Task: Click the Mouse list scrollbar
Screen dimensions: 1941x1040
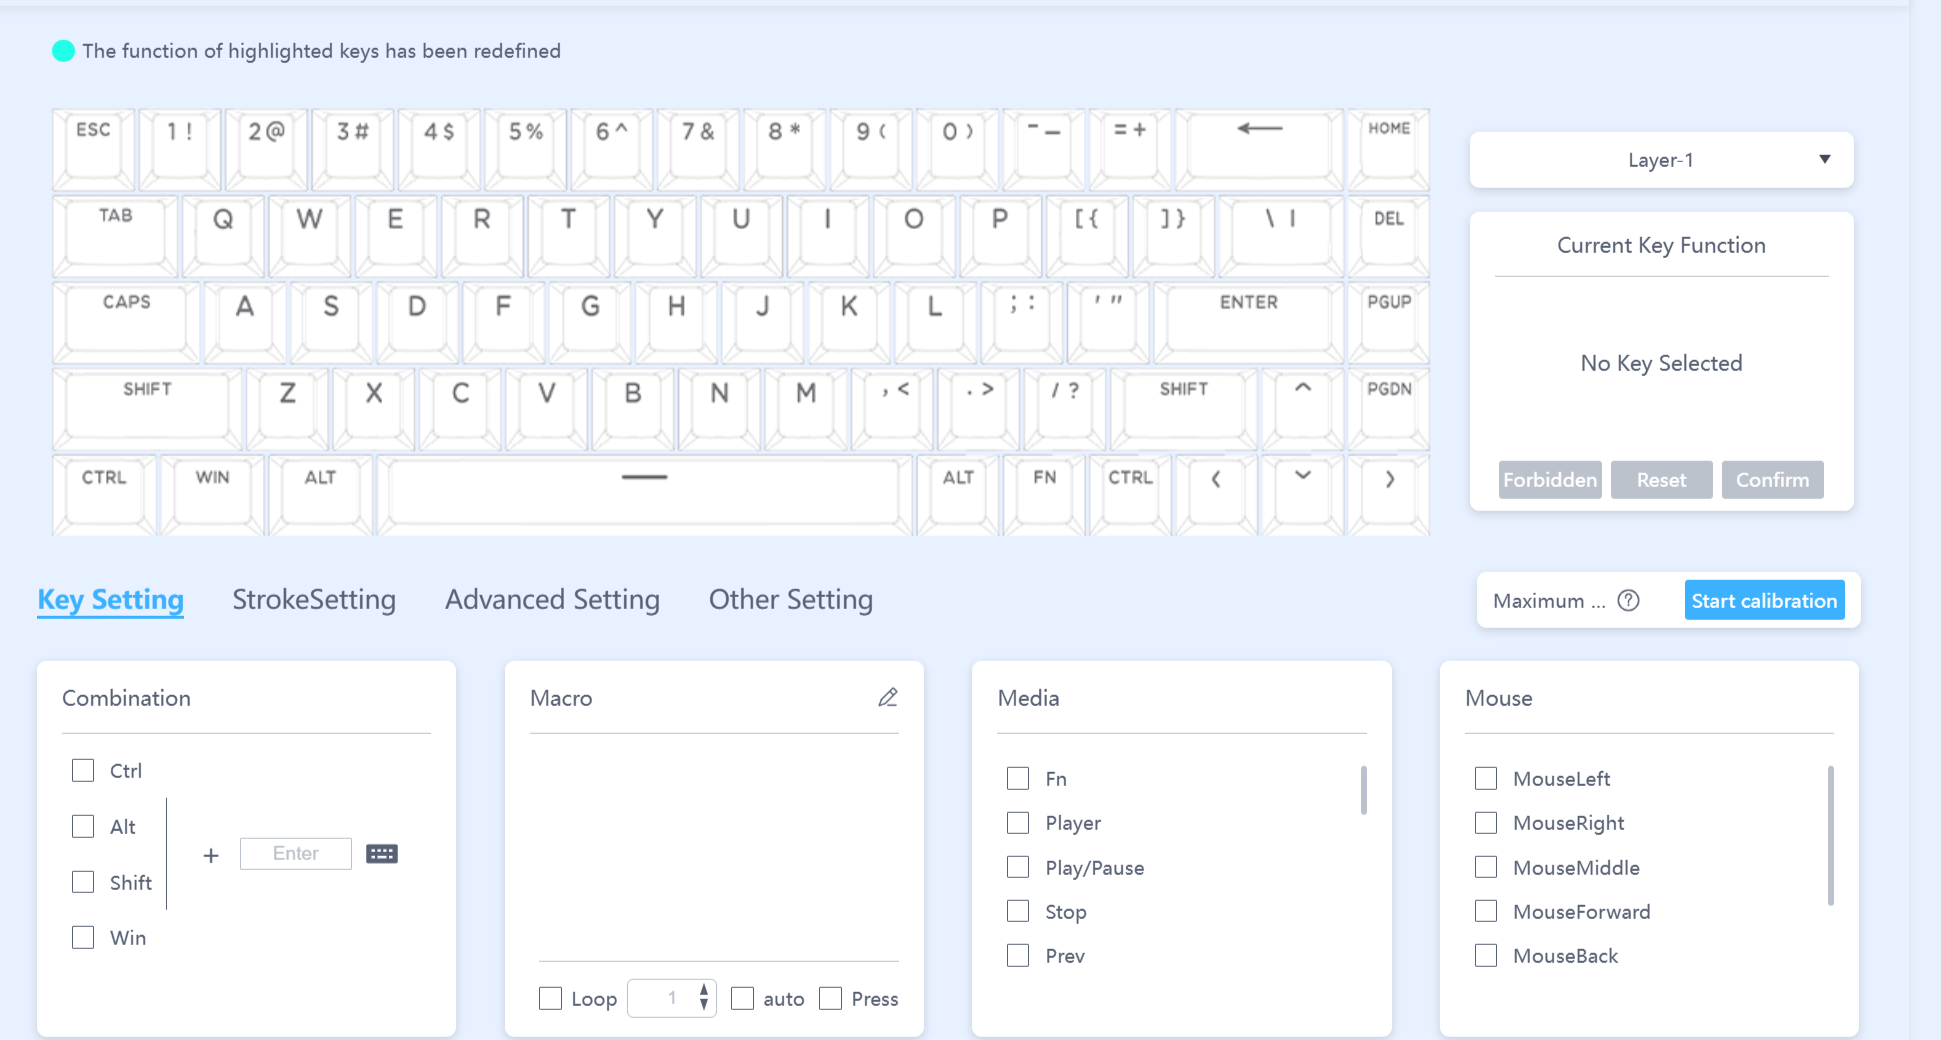Action: (1830, 835)
